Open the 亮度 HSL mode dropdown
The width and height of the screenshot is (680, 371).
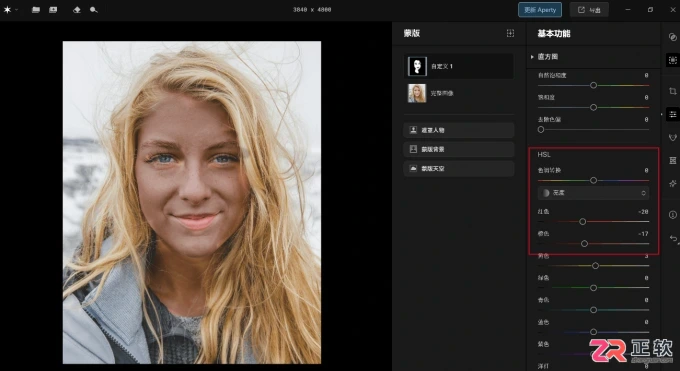[593, 193]
